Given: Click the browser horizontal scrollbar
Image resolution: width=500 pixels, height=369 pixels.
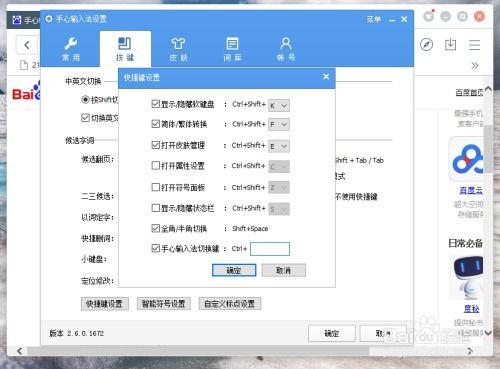Looking at the screenshot, I should (x=198, y=351).
